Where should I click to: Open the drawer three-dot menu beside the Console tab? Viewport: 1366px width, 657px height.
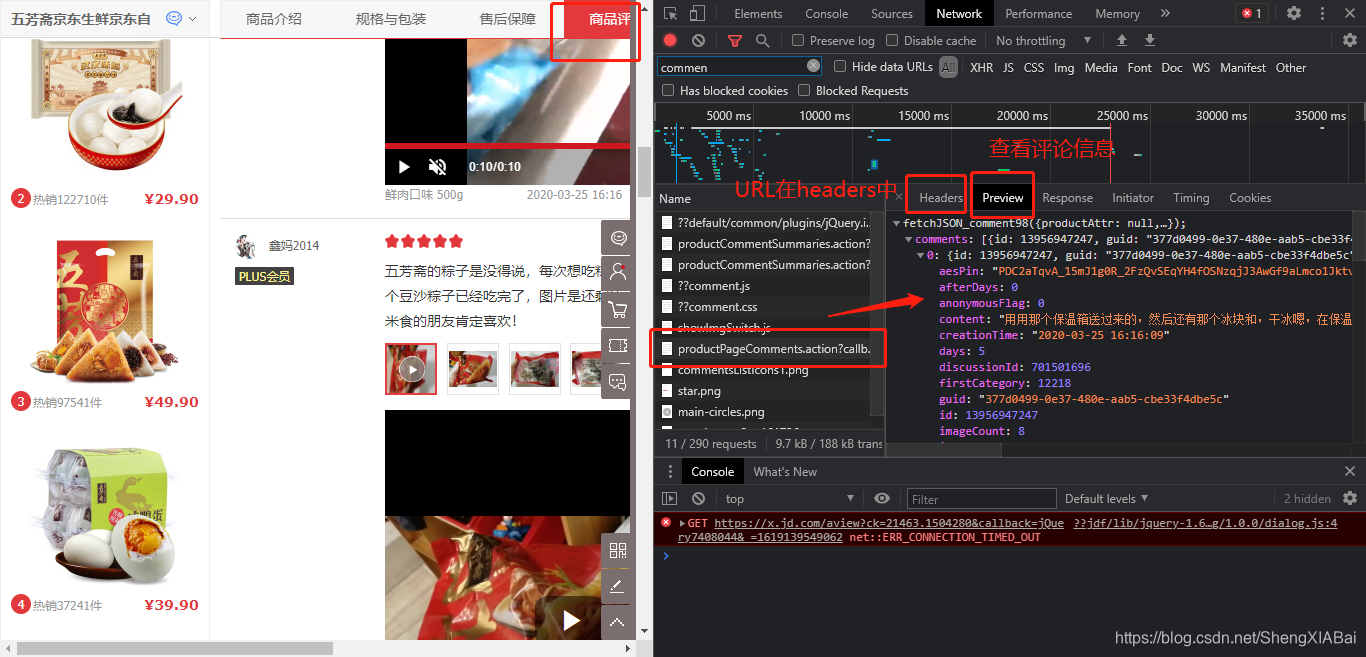click(x=669, y=471)
